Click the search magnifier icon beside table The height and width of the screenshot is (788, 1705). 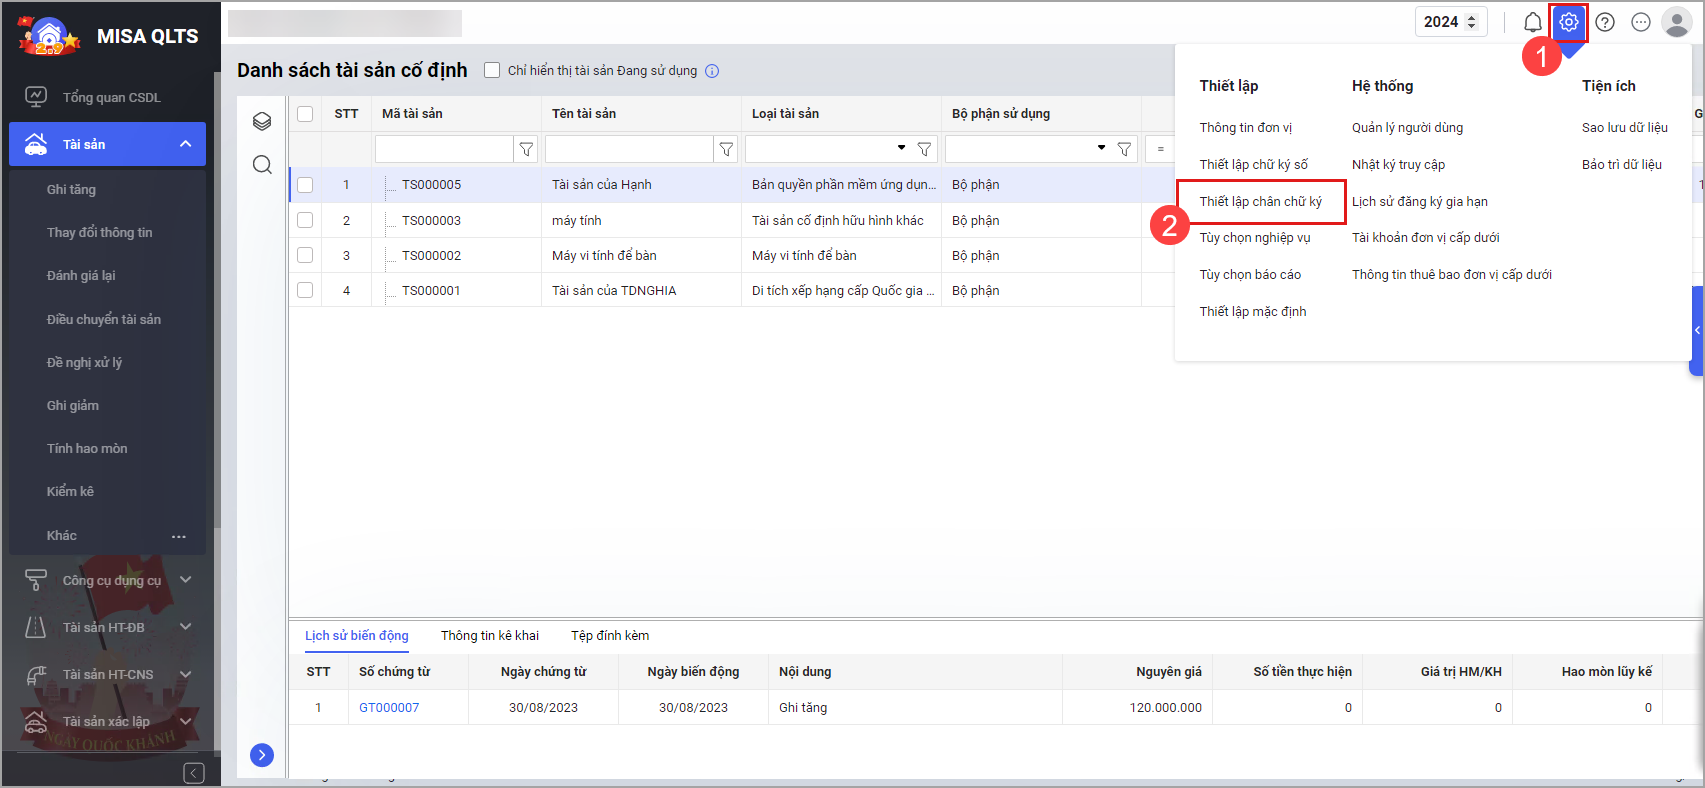262,165
